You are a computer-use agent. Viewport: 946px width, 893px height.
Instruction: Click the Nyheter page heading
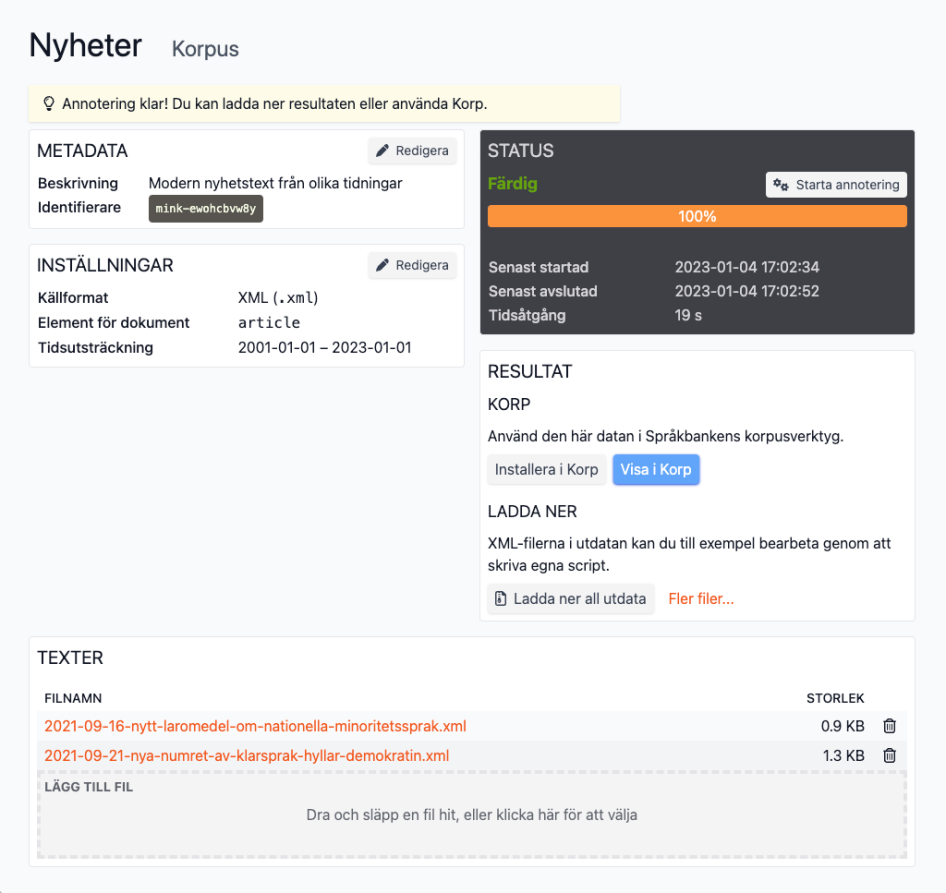coord(85,45)
